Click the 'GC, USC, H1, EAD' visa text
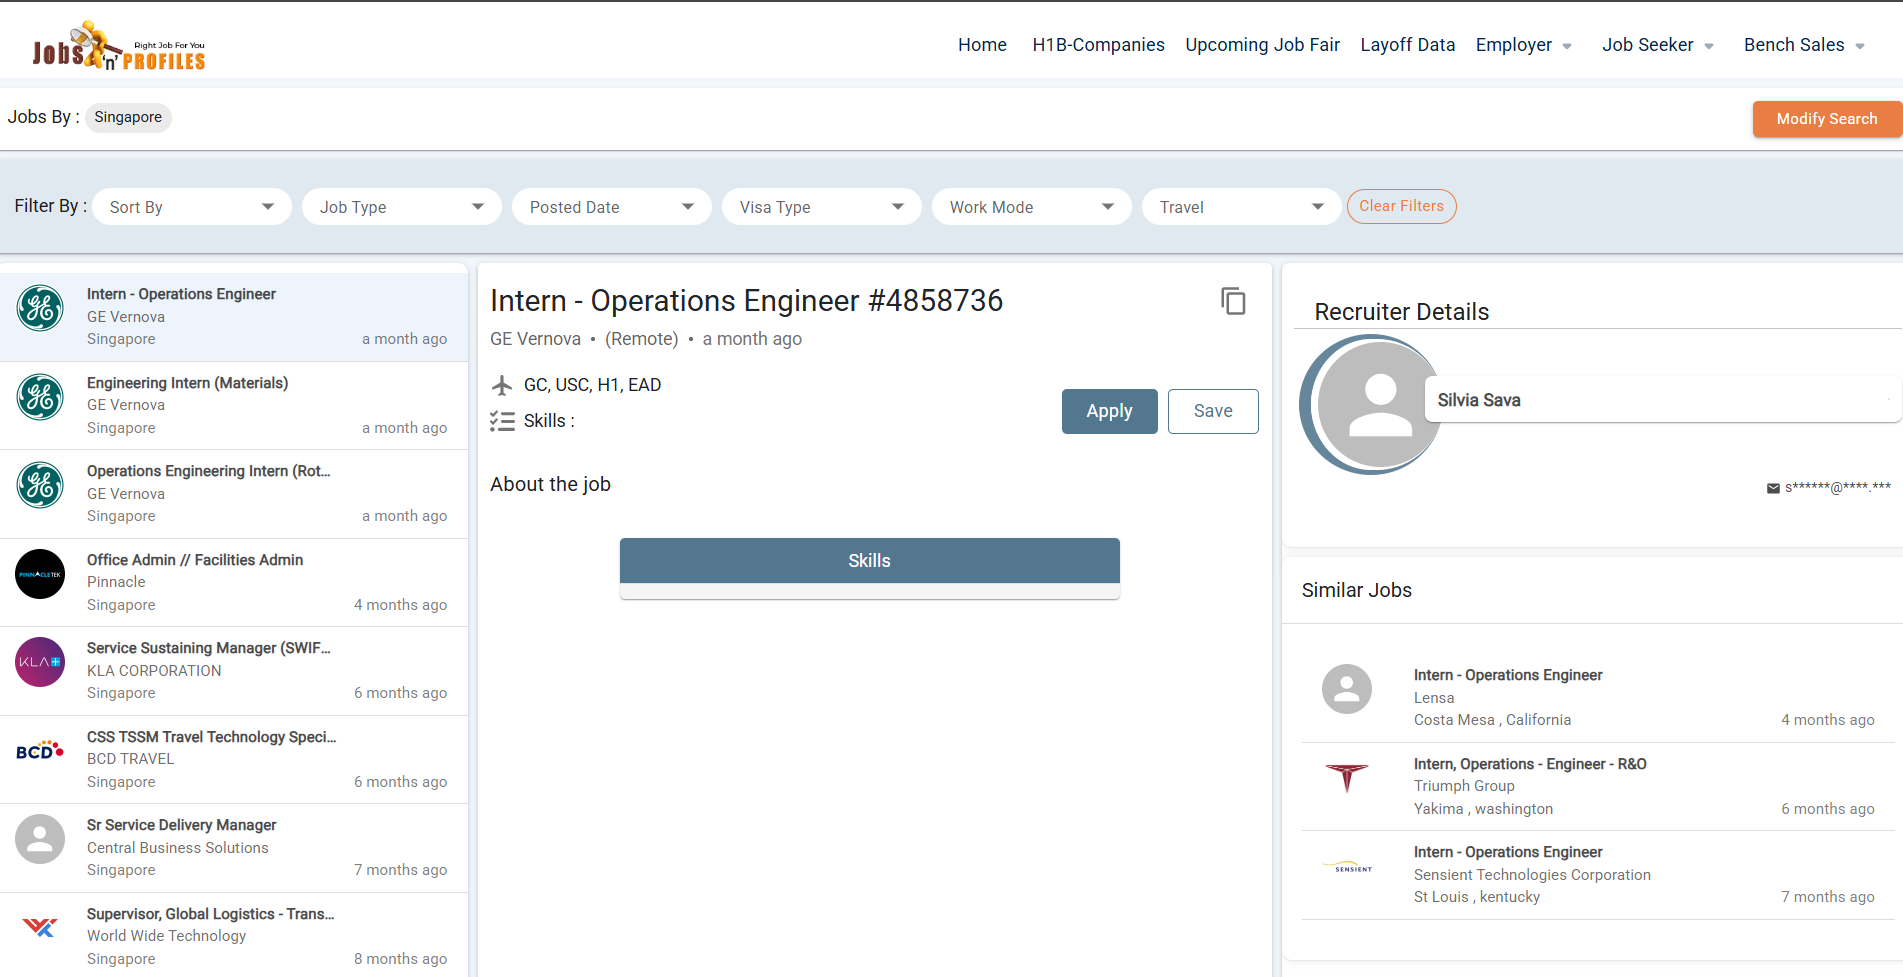This screenshot has width=1903, height=977. pos(592,385)
